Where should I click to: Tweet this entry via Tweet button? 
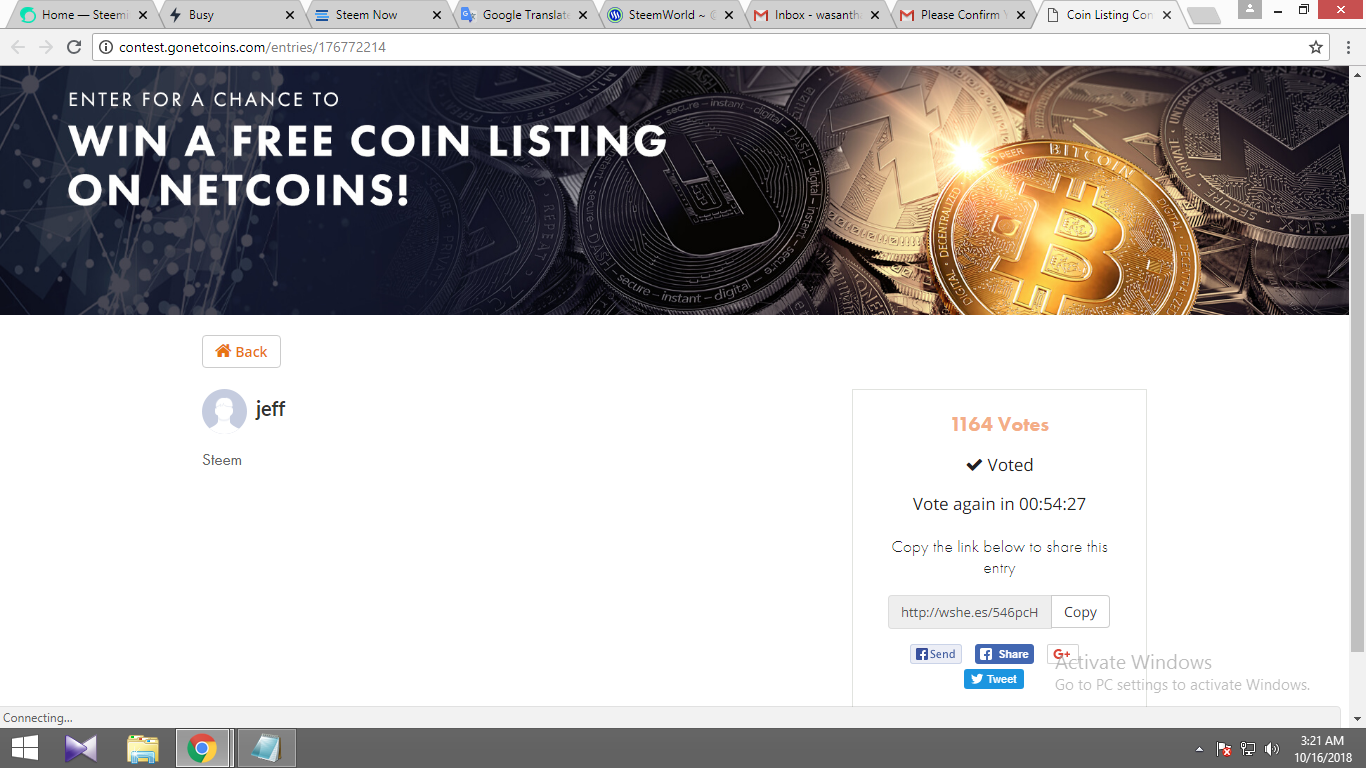tap(994, 679)
